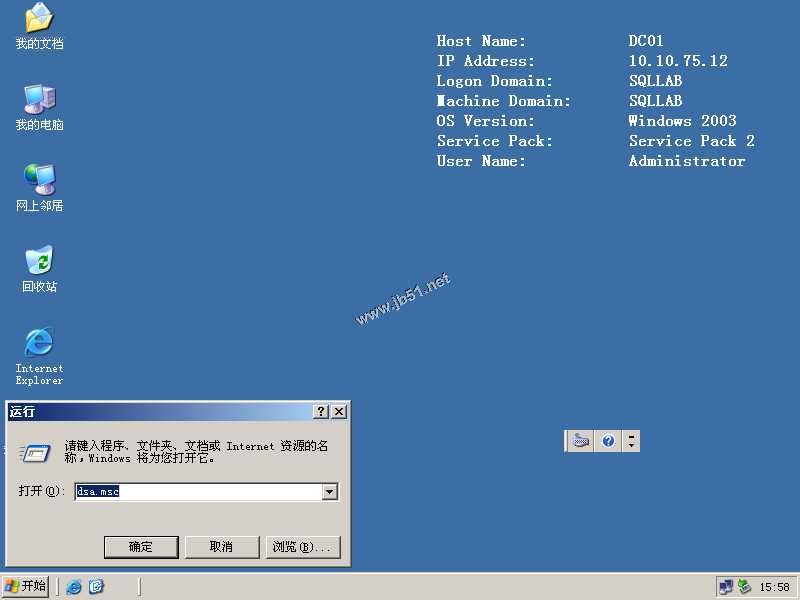The image size is (800, 600).
Task: Open the 开始 Start menu
Action: 26,586
